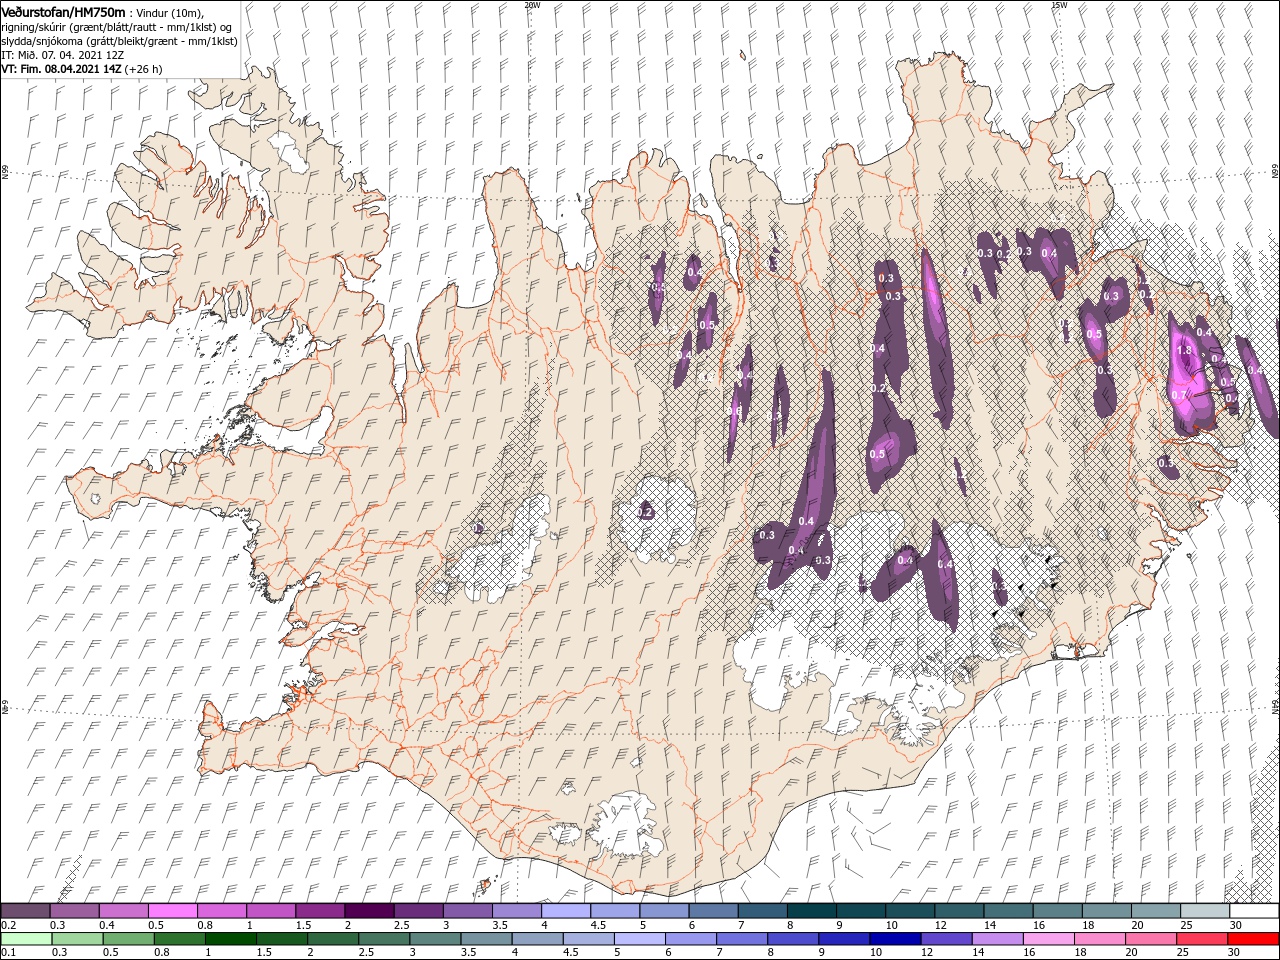Image resolution: width=1280 pixels, height=960 pixels.
Task: Select the purple 1.5 snow legend swatch
Action: click(320, 911)
